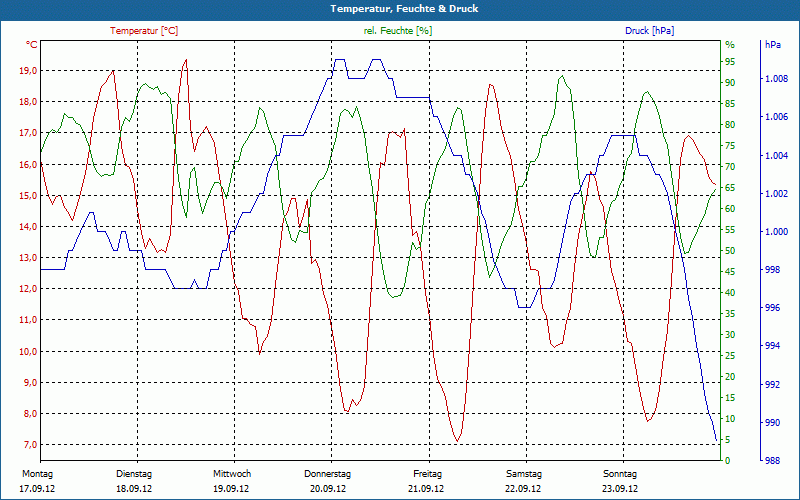This screenshot has width=800, height=500.
Task: Click the 'Montag' day label
Action: tap(38, 474)
